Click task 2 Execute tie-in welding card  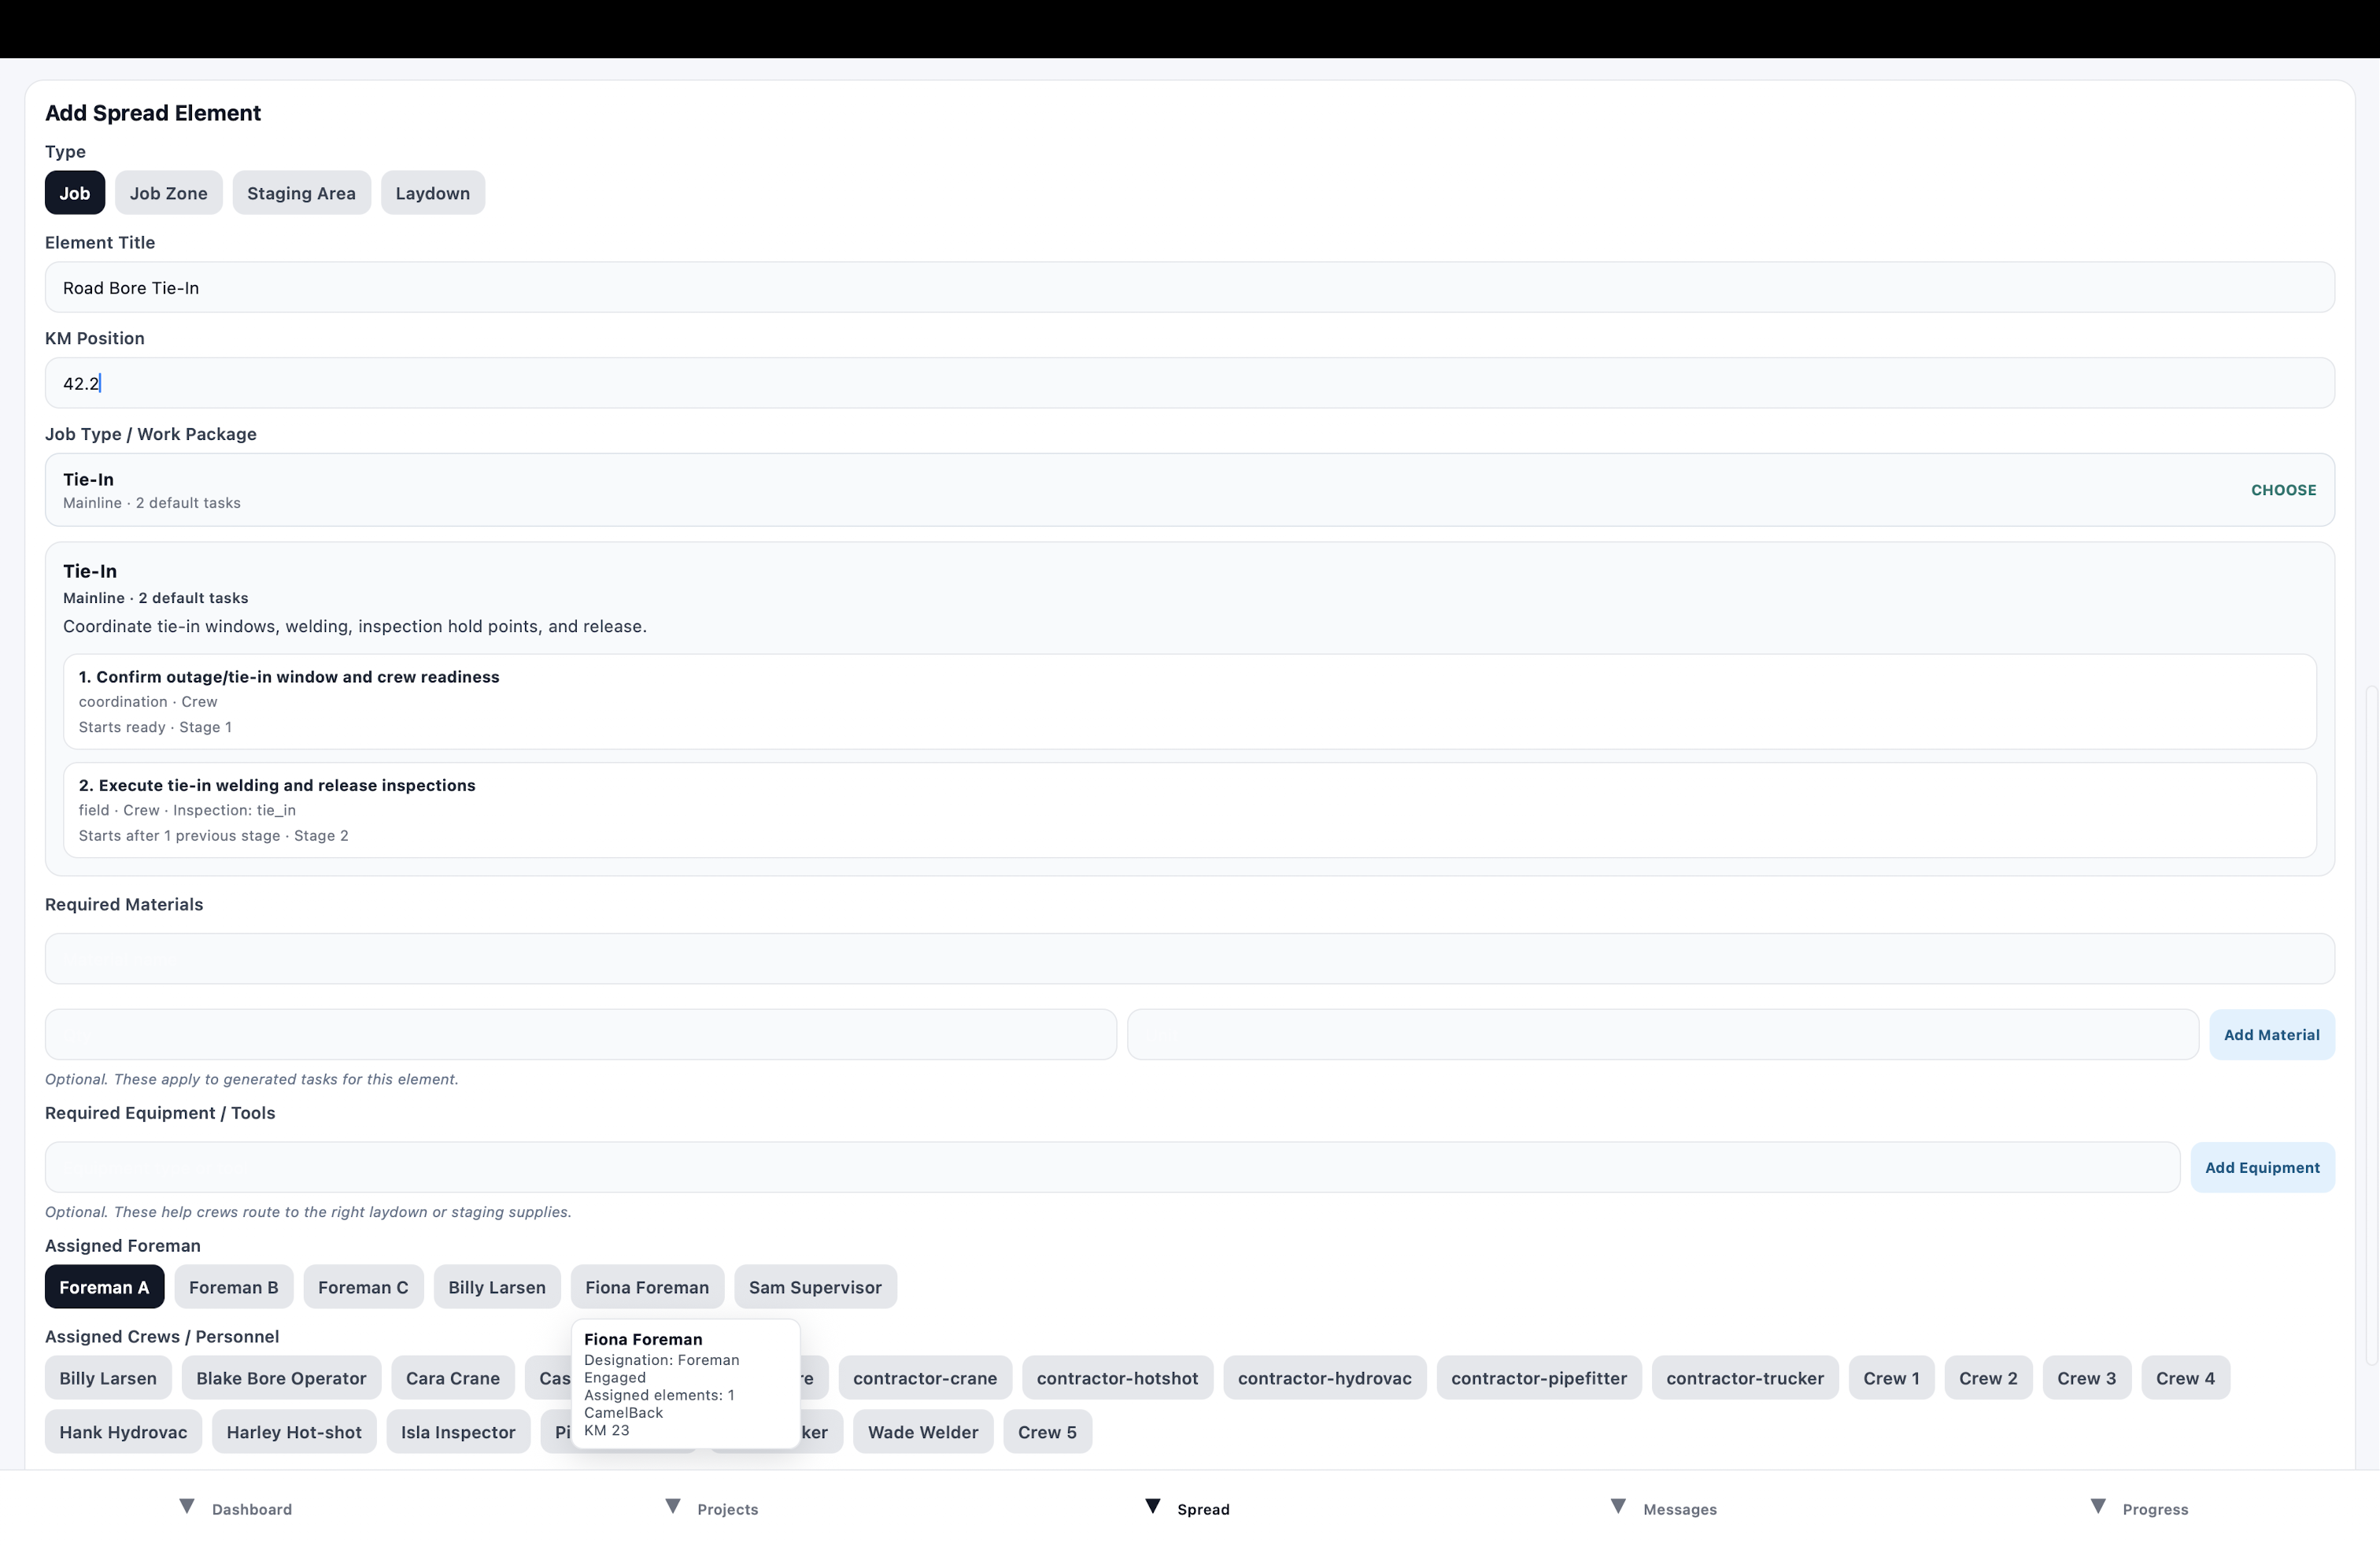[1190, 810]
